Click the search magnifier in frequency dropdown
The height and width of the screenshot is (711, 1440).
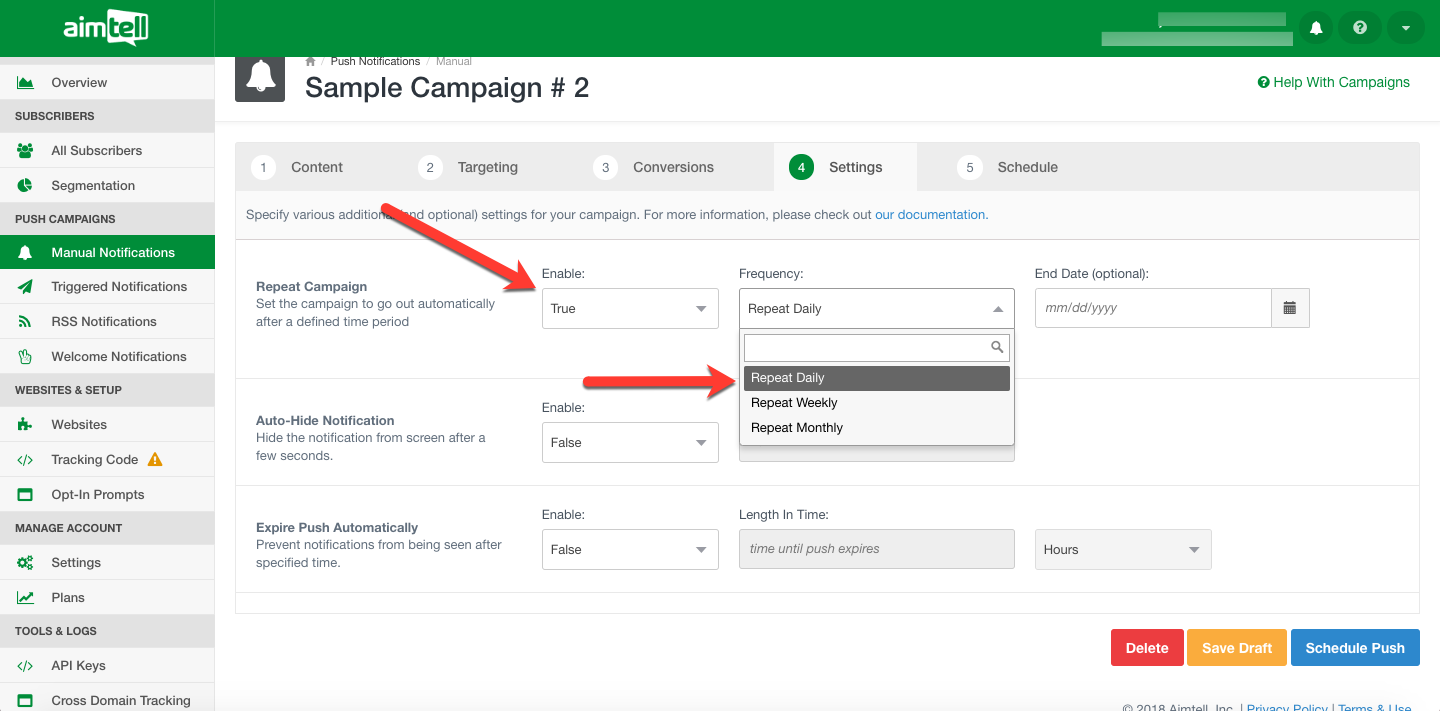point(996,347)
